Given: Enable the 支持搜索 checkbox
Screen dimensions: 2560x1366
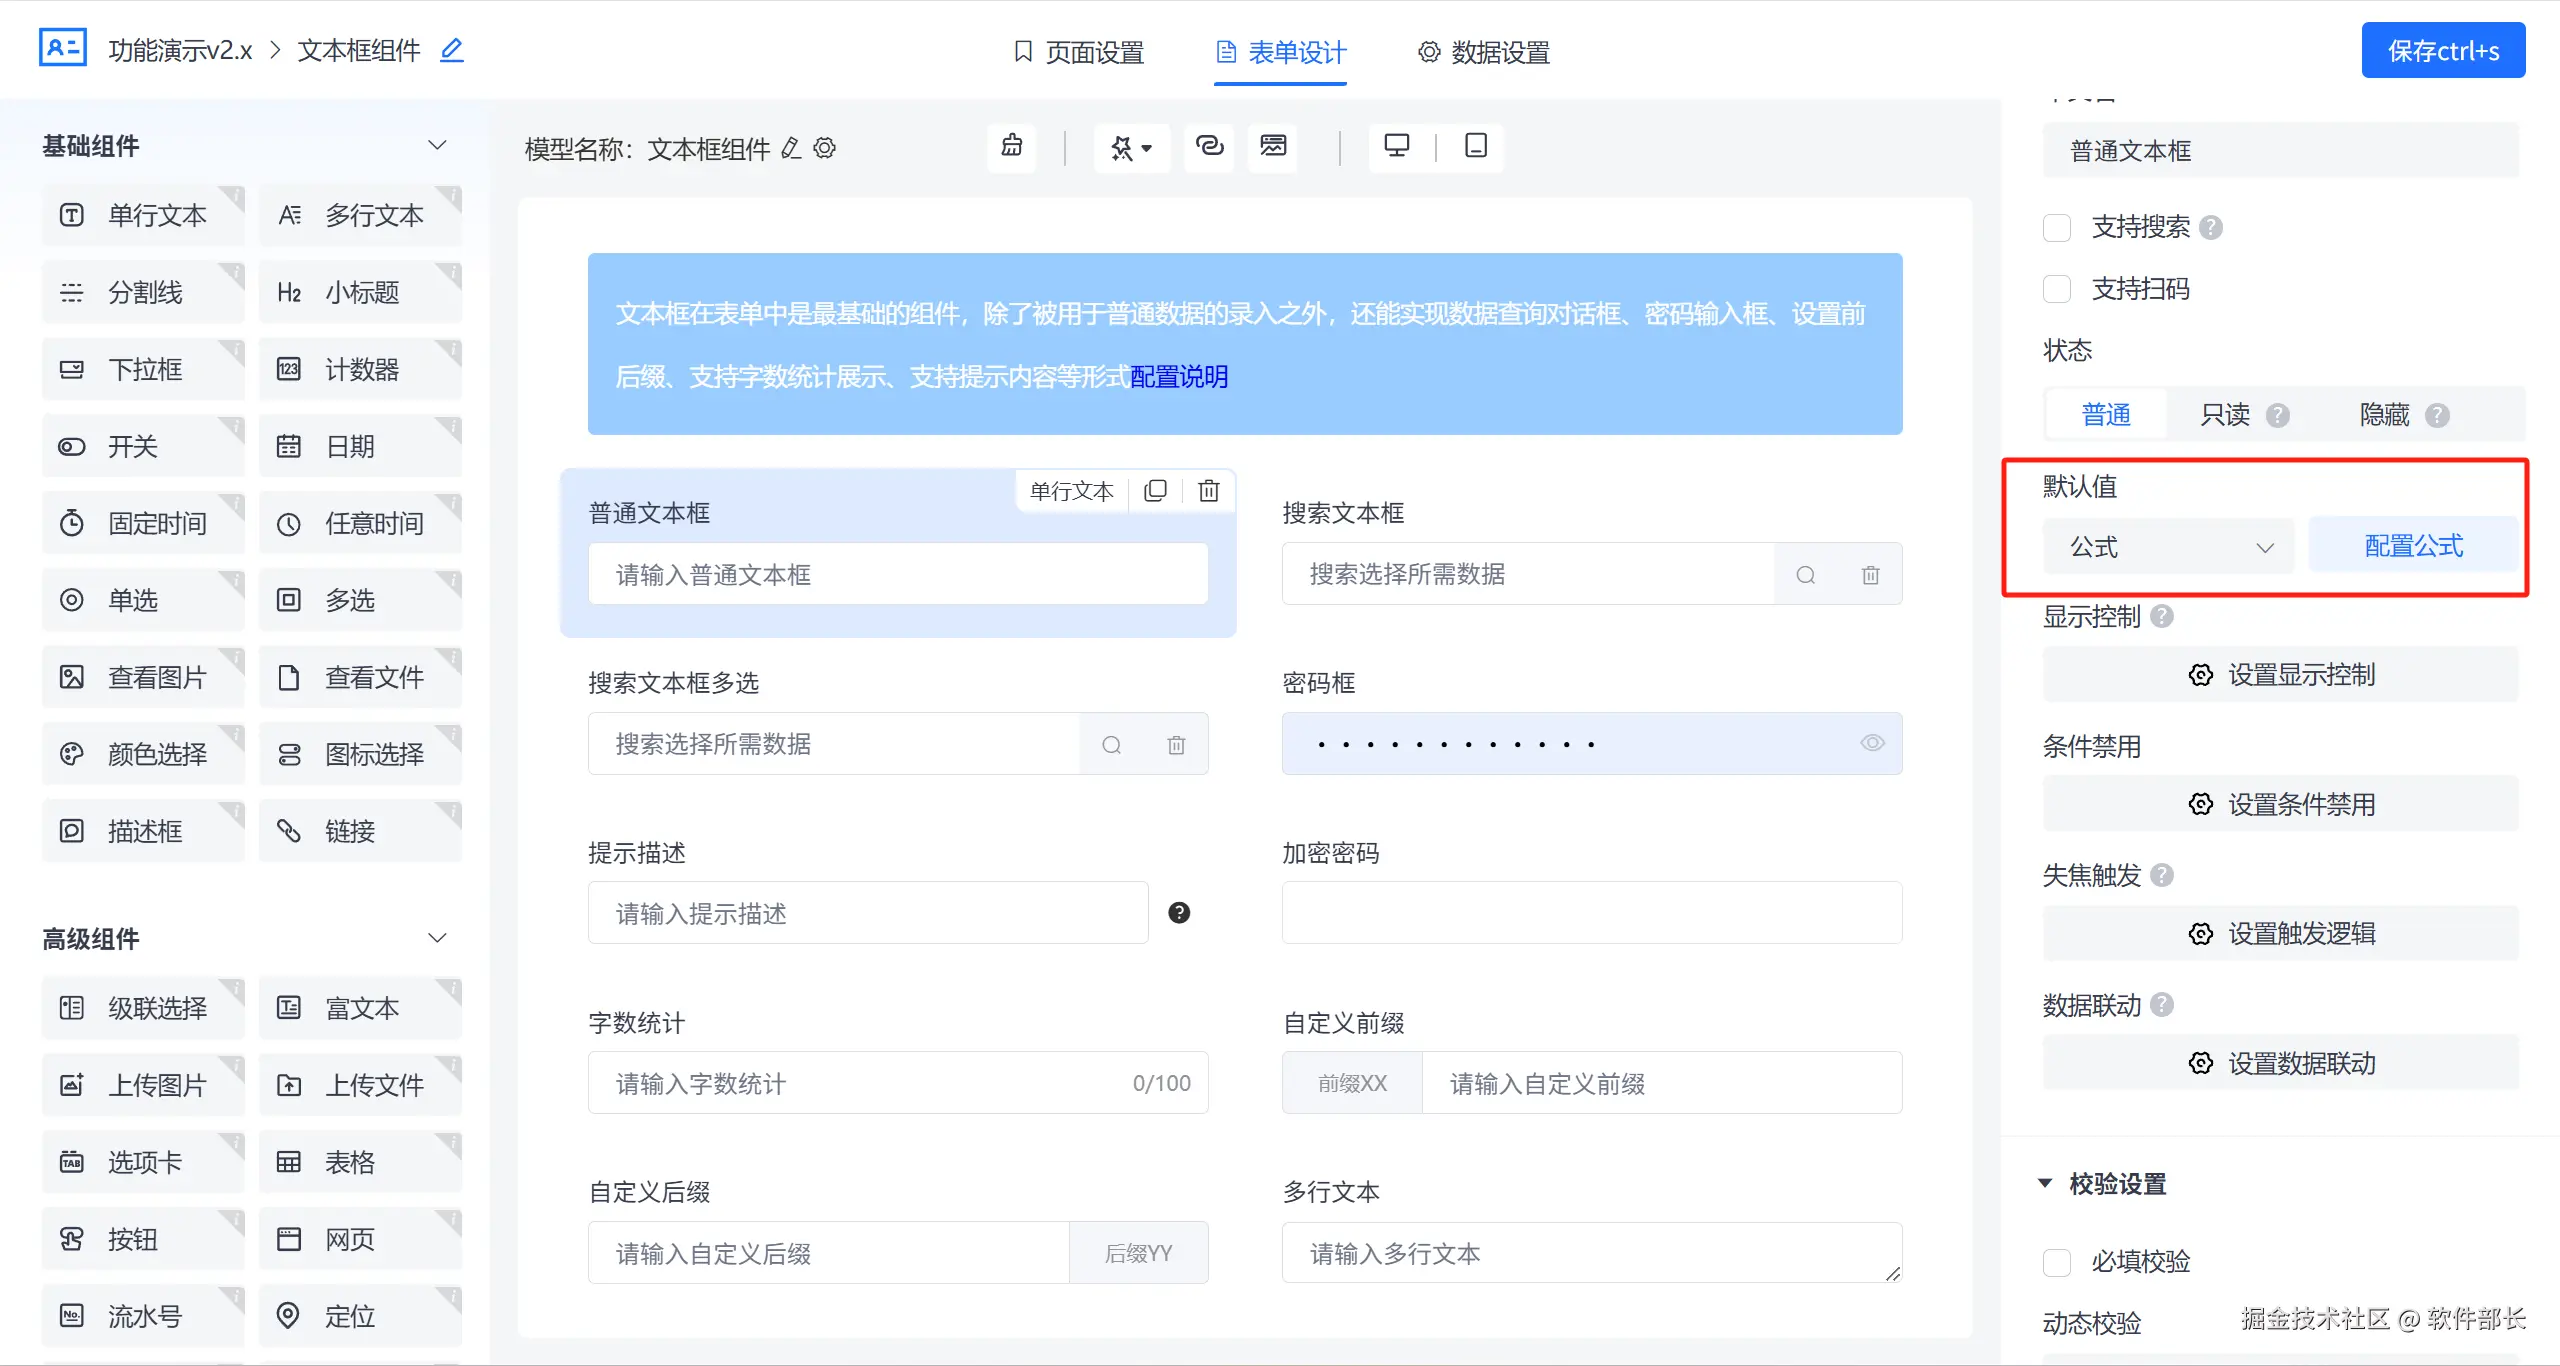Looking at the screenshot, I should point(2057,228).
